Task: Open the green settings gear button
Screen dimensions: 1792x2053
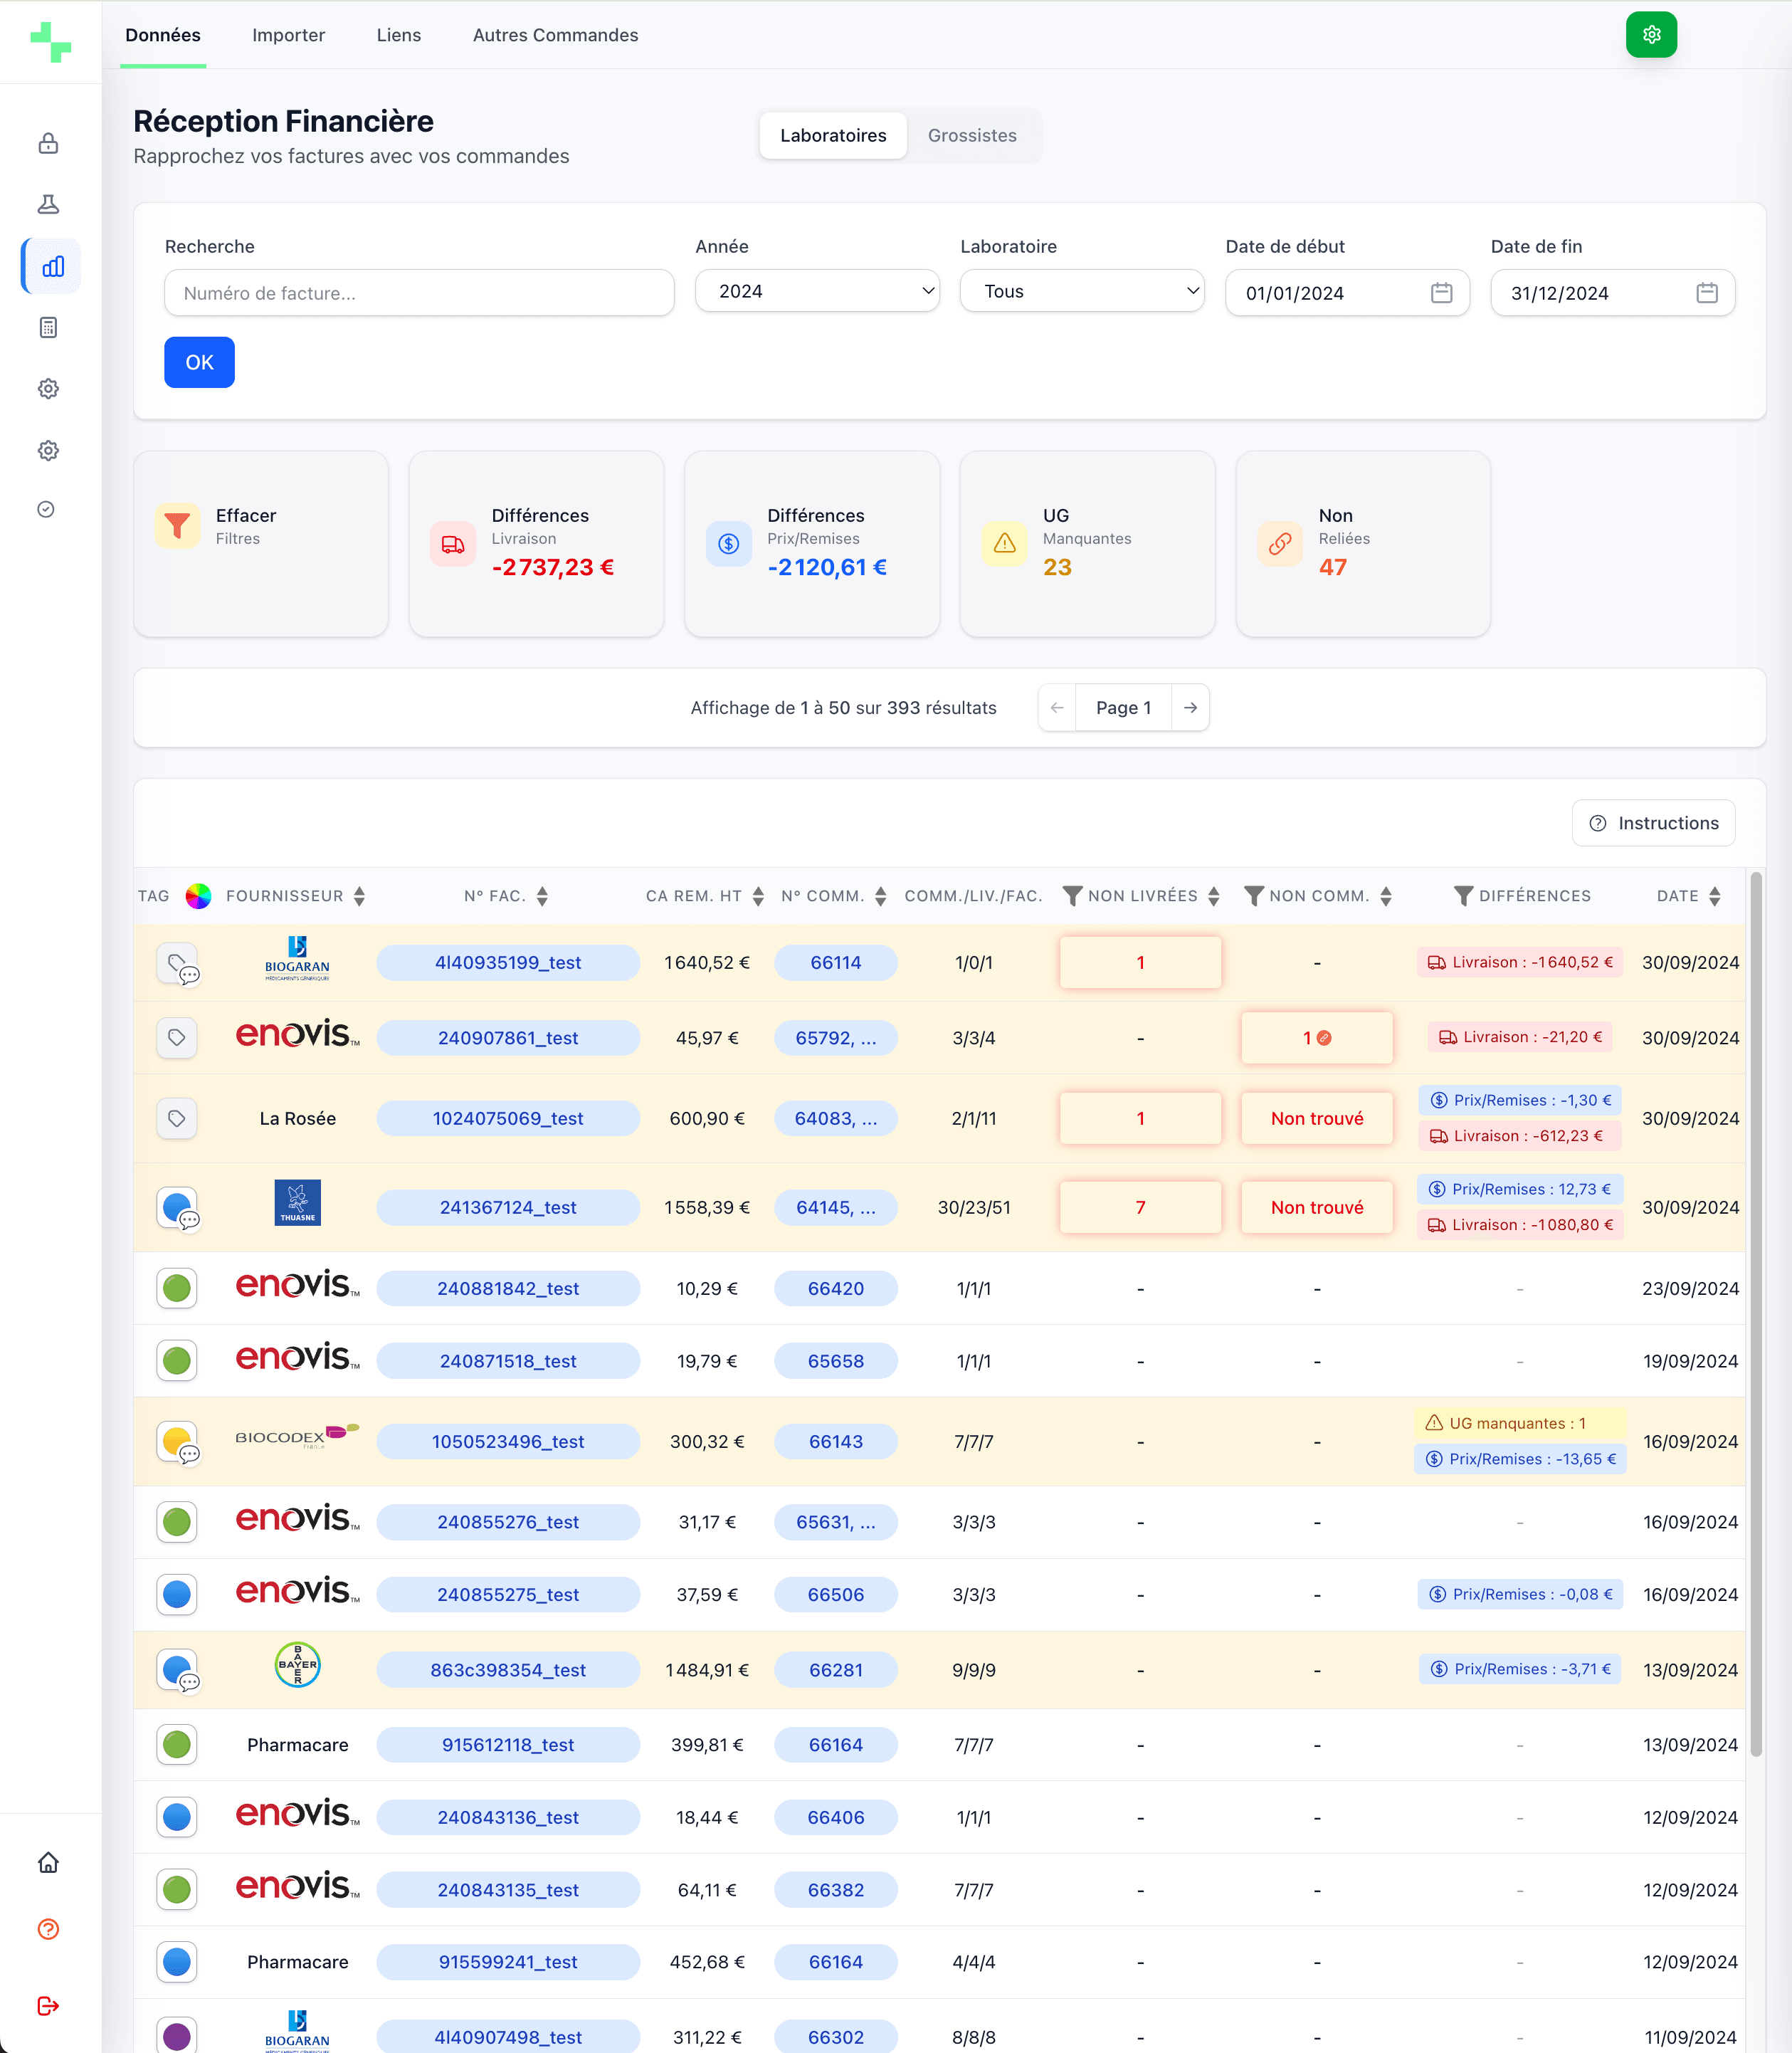Action: click(1650, 35)
